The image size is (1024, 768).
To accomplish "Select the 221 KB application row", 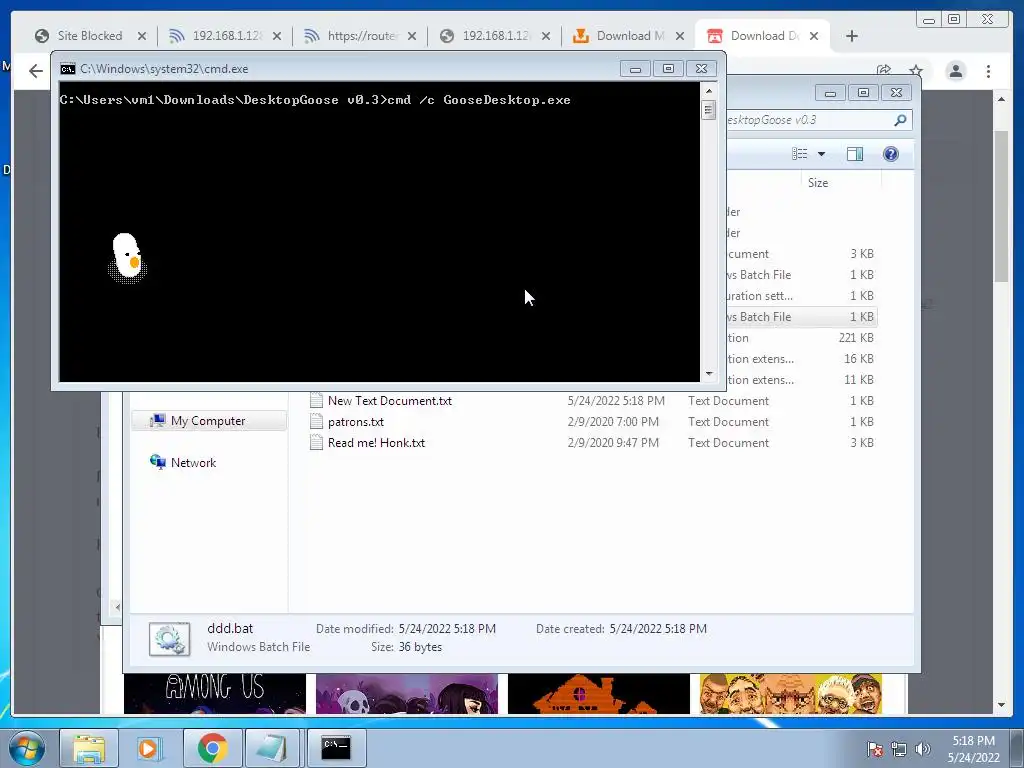I will pos(801,338).
